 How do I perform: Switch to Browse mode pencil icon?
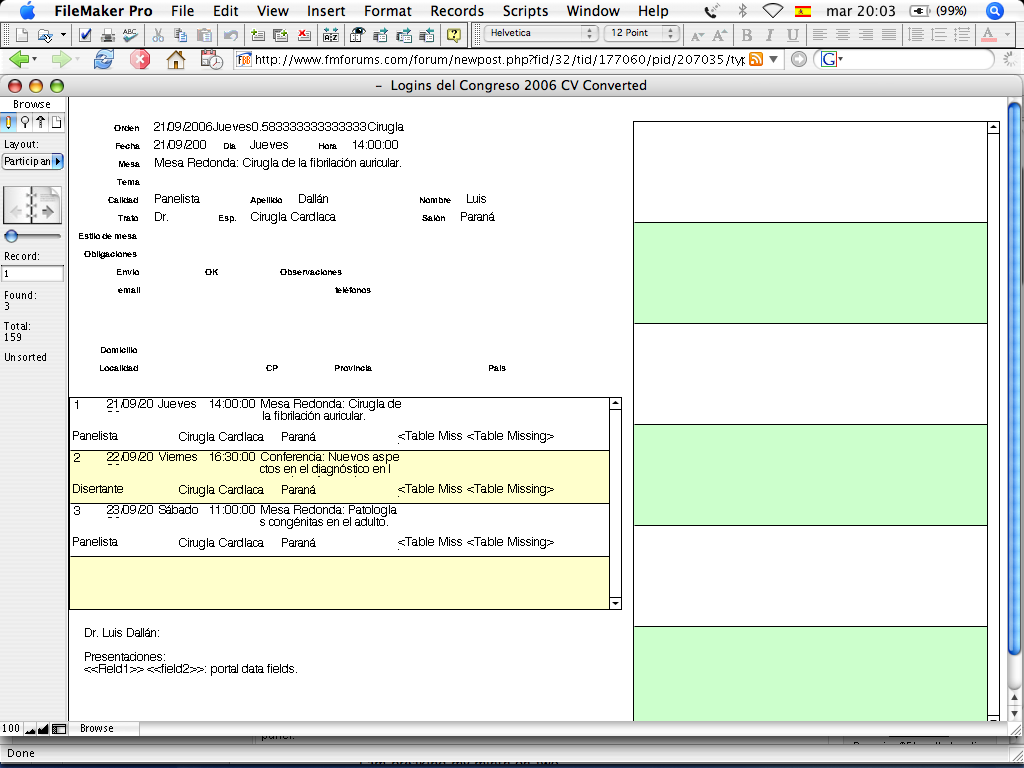pyautogui.click(x=9, y=123)
